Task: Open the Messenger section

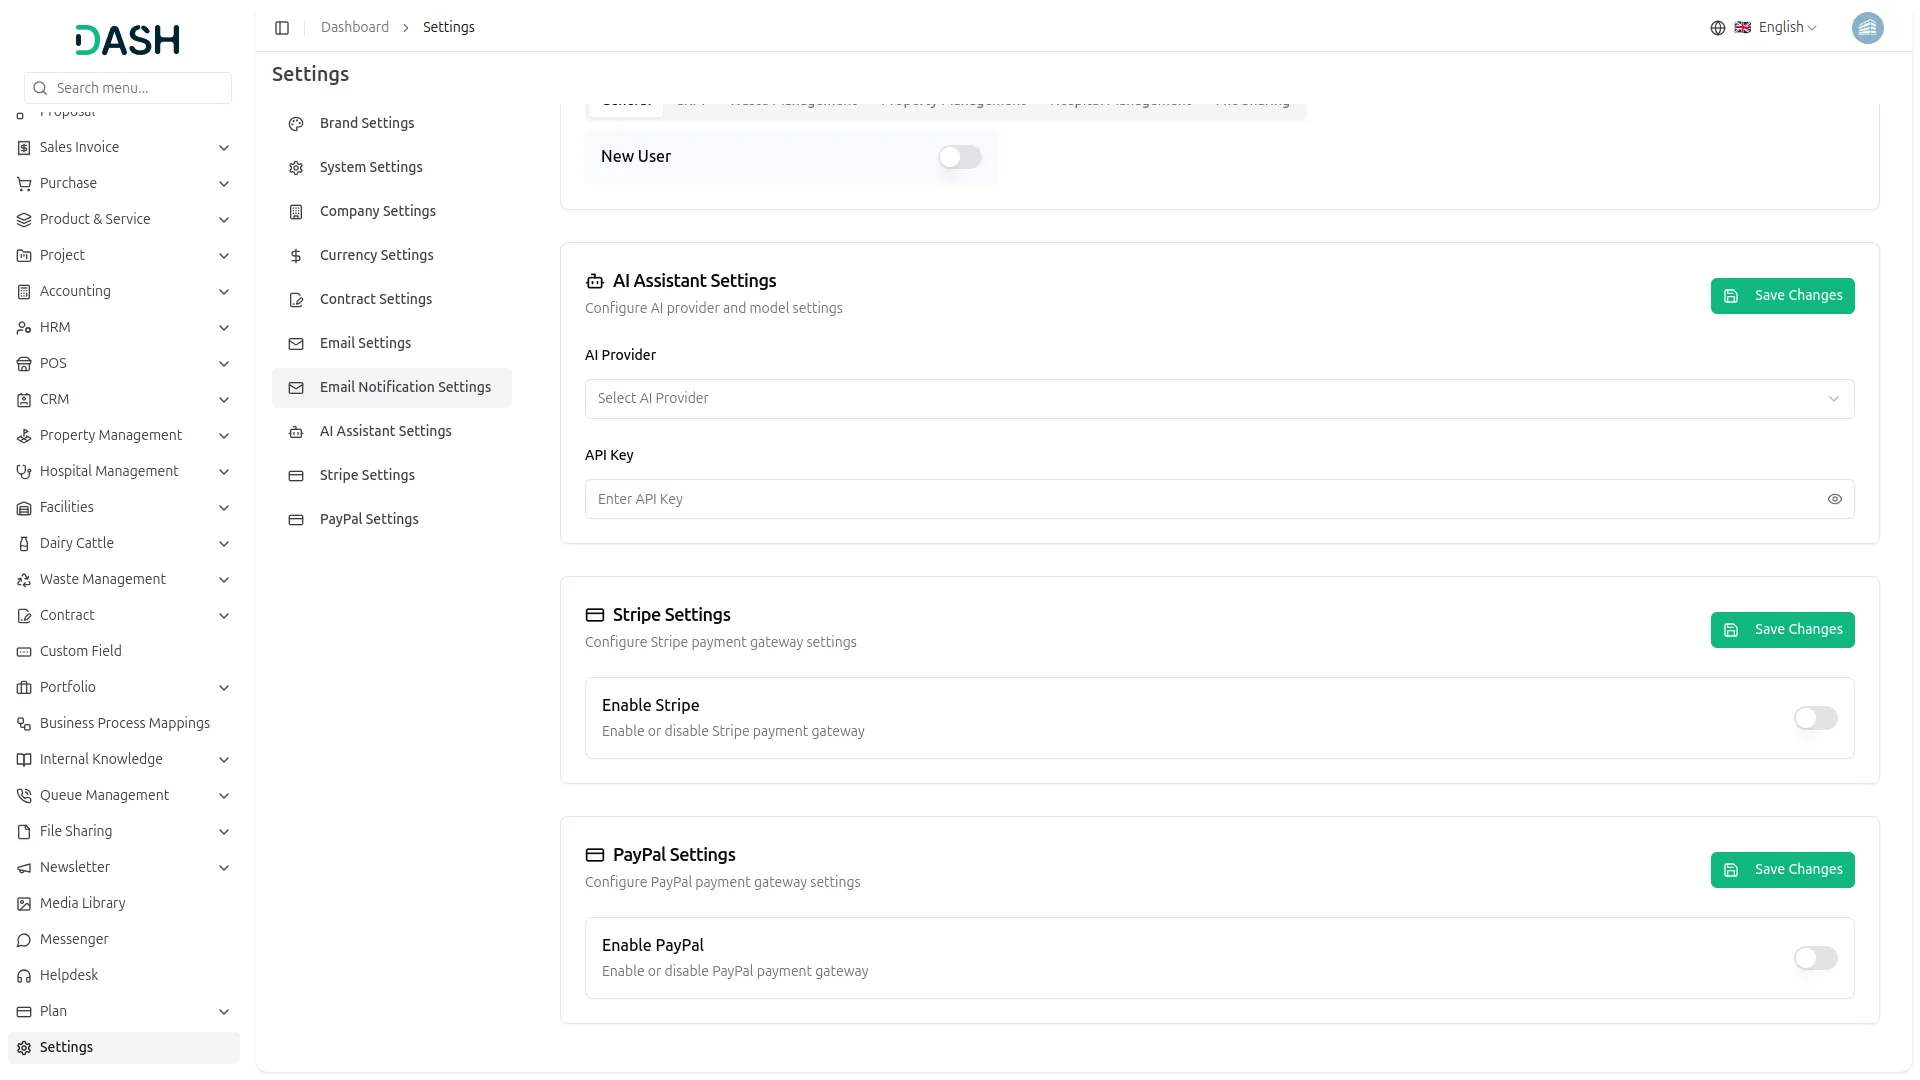Action: (x=73, y=939)
